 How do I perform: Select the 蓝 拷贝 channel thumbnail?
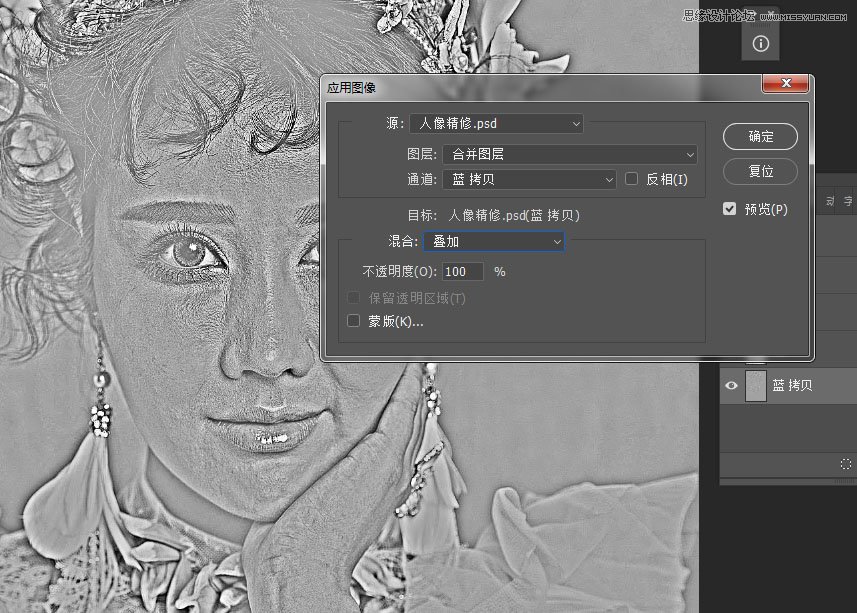tap(755, 386)
